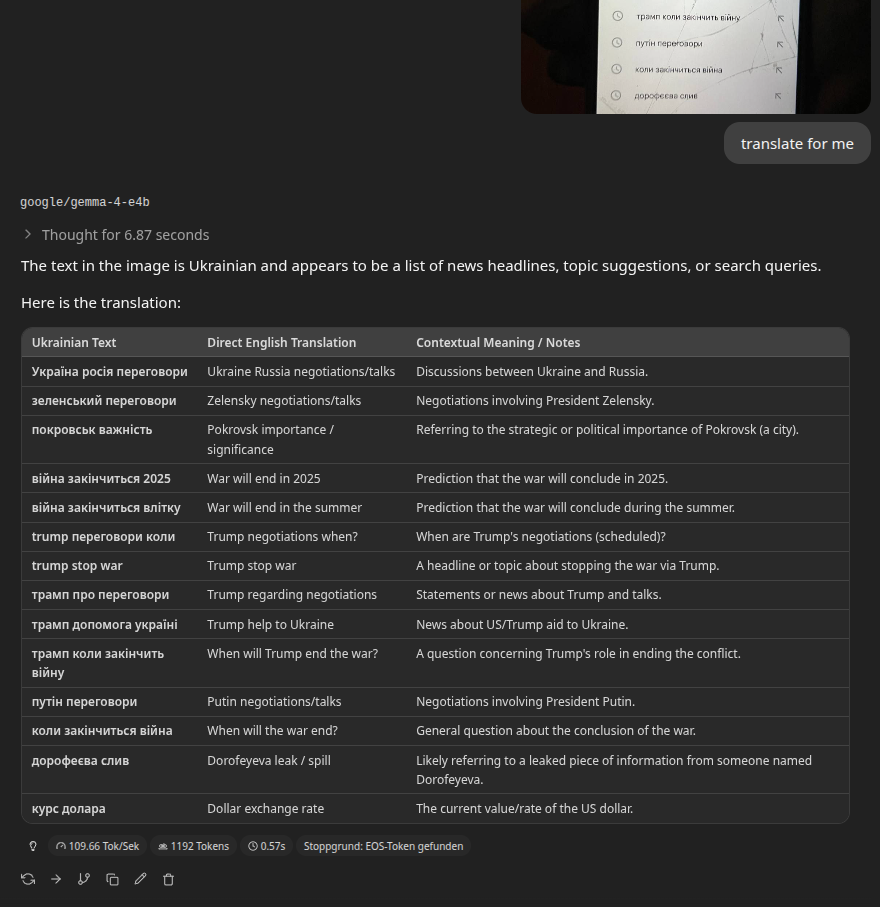Expand the 'Thought for 6.87 seconds' section
This screenshot has height=907, width=880.
click(116, 235)
